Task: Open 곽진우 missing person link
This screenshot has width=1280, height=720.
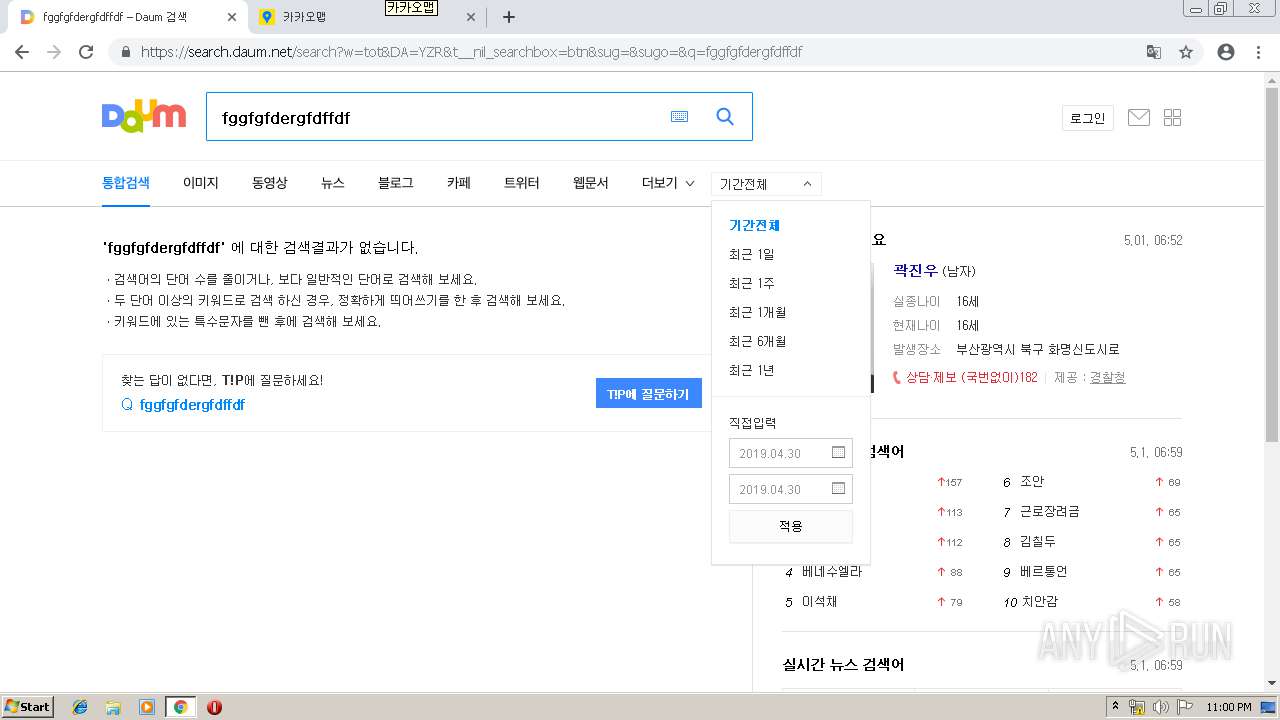Action: click(x=916, y=271)
